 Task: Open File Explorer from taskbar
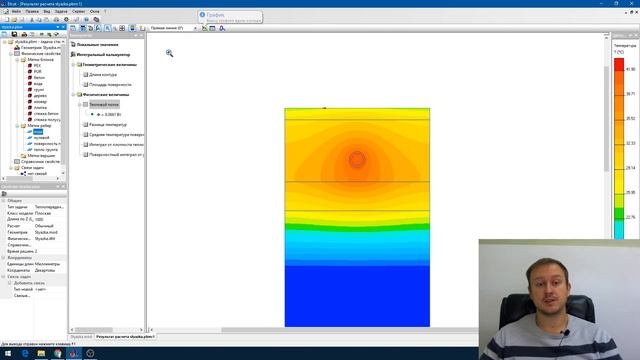coord(41,353)
